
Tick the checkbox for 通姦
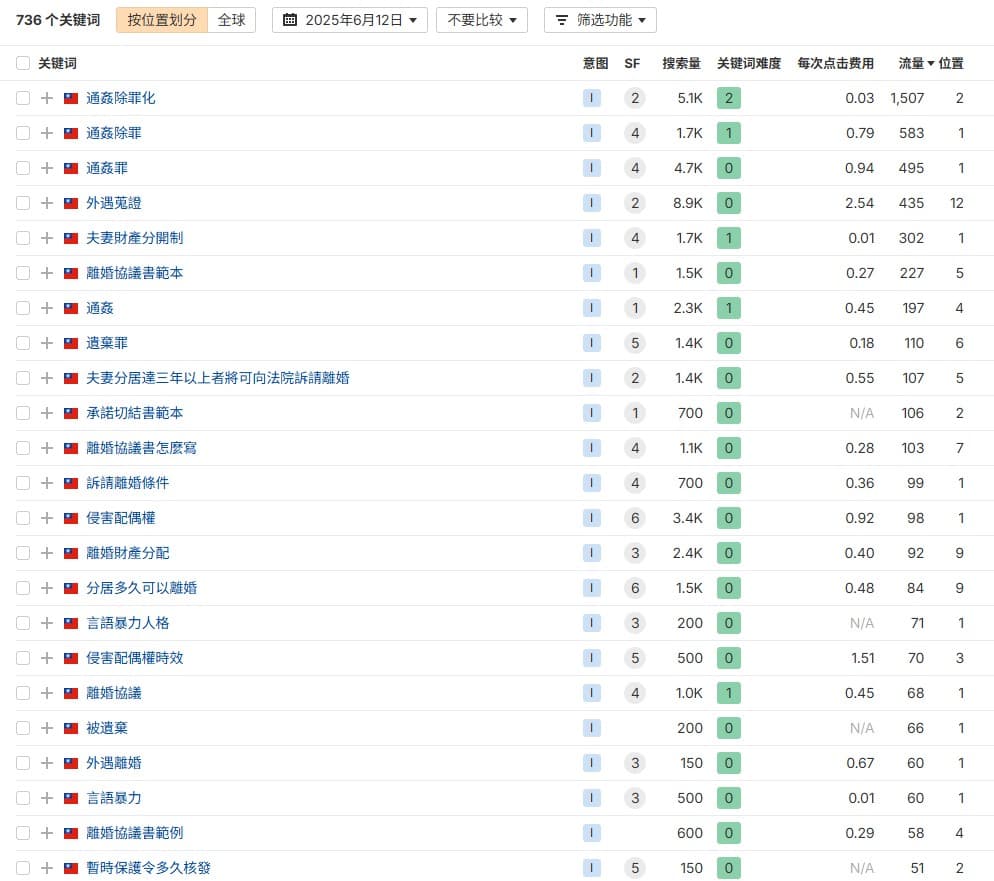tap(23, 308)
